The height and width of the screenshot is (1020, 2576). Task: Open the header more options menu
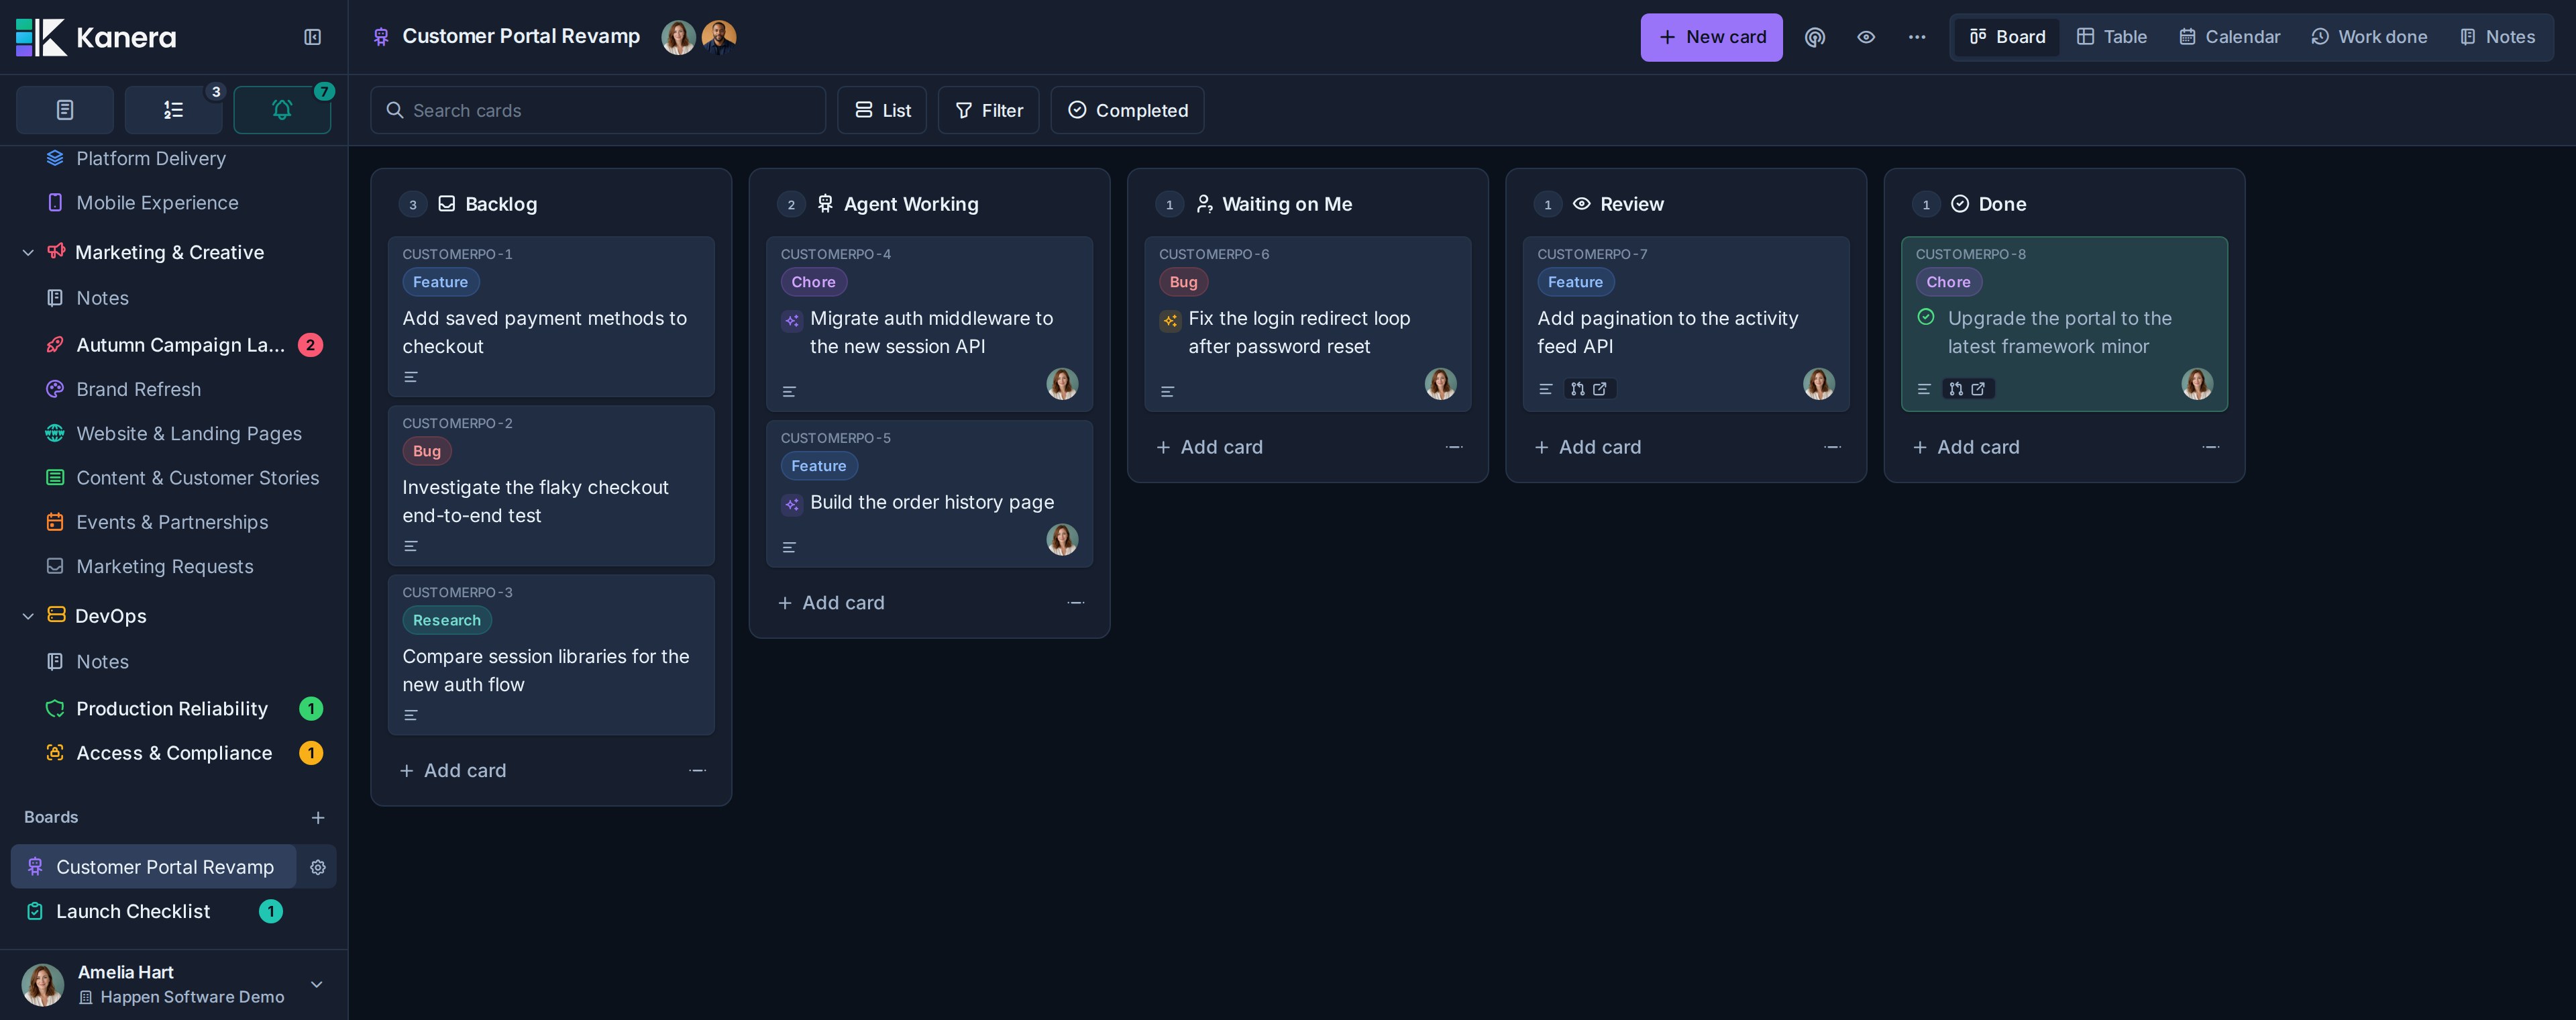[1916, 37]
